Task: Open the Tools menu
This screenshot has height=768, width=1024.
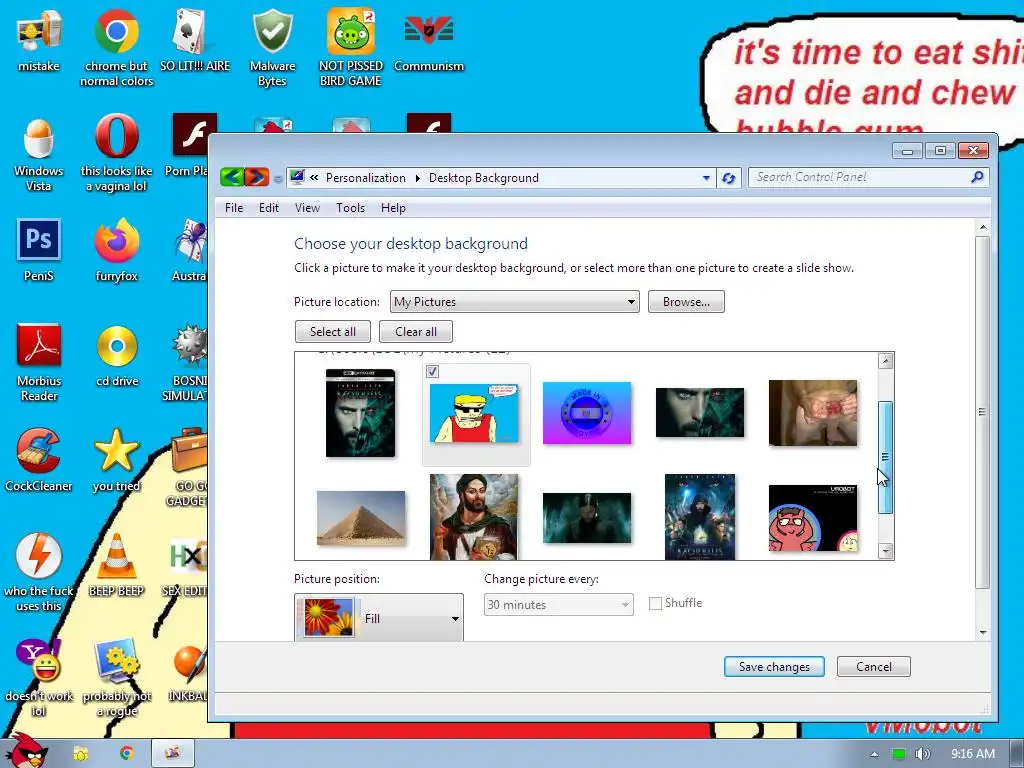Action: point(350,208)
